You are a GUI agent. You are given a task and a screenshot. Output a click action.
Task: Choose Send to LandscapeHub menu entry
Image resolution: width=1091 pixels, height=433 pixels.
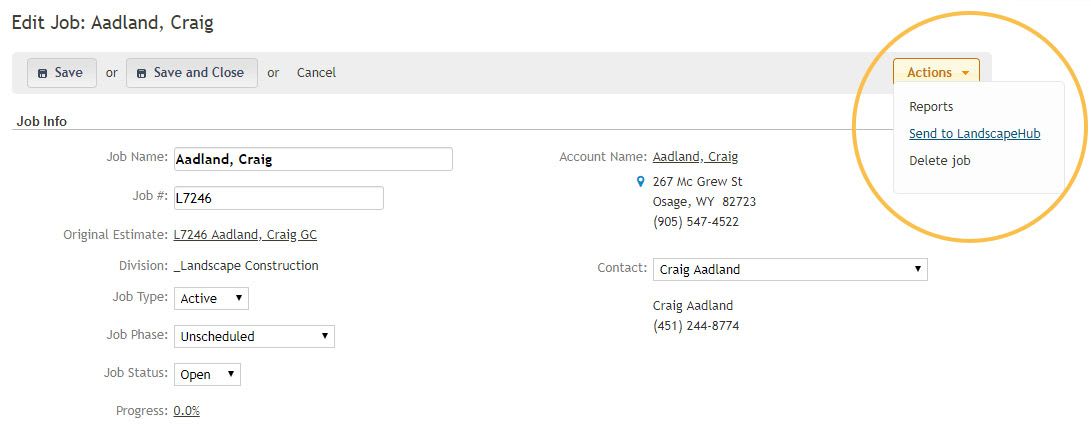(974, 134)
